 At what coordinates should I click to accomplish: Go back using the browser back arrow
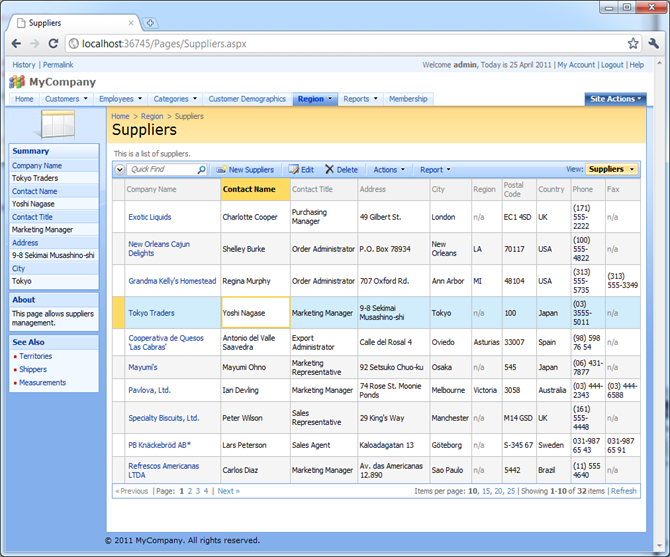16,44
